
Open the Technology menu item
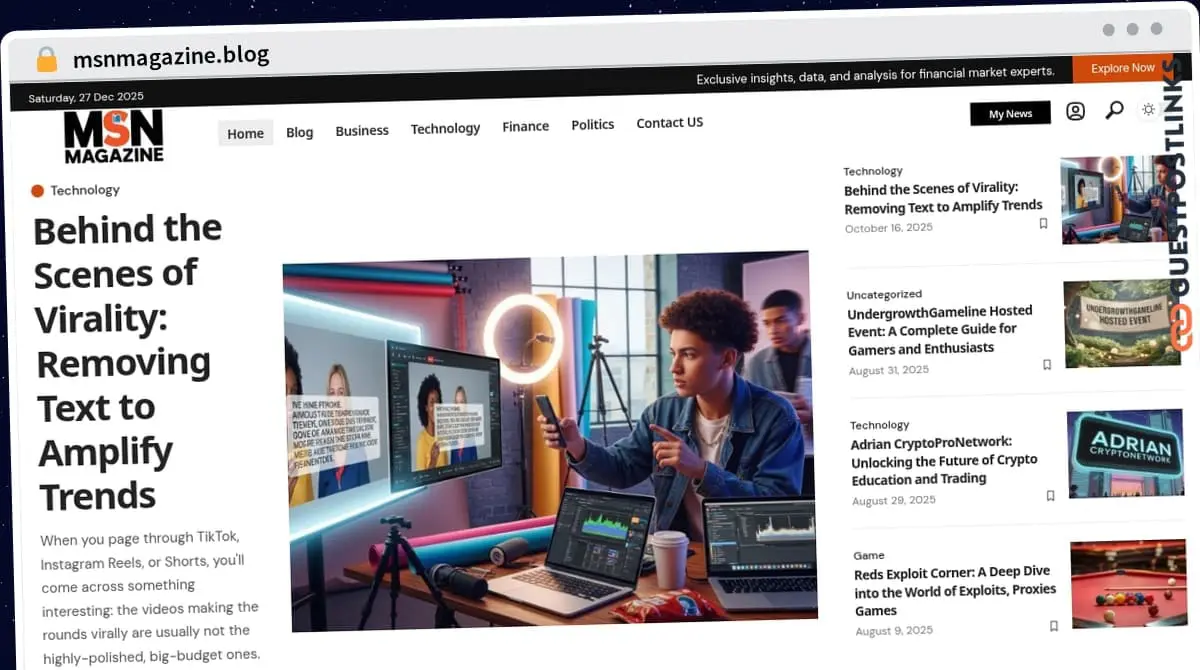445,128
